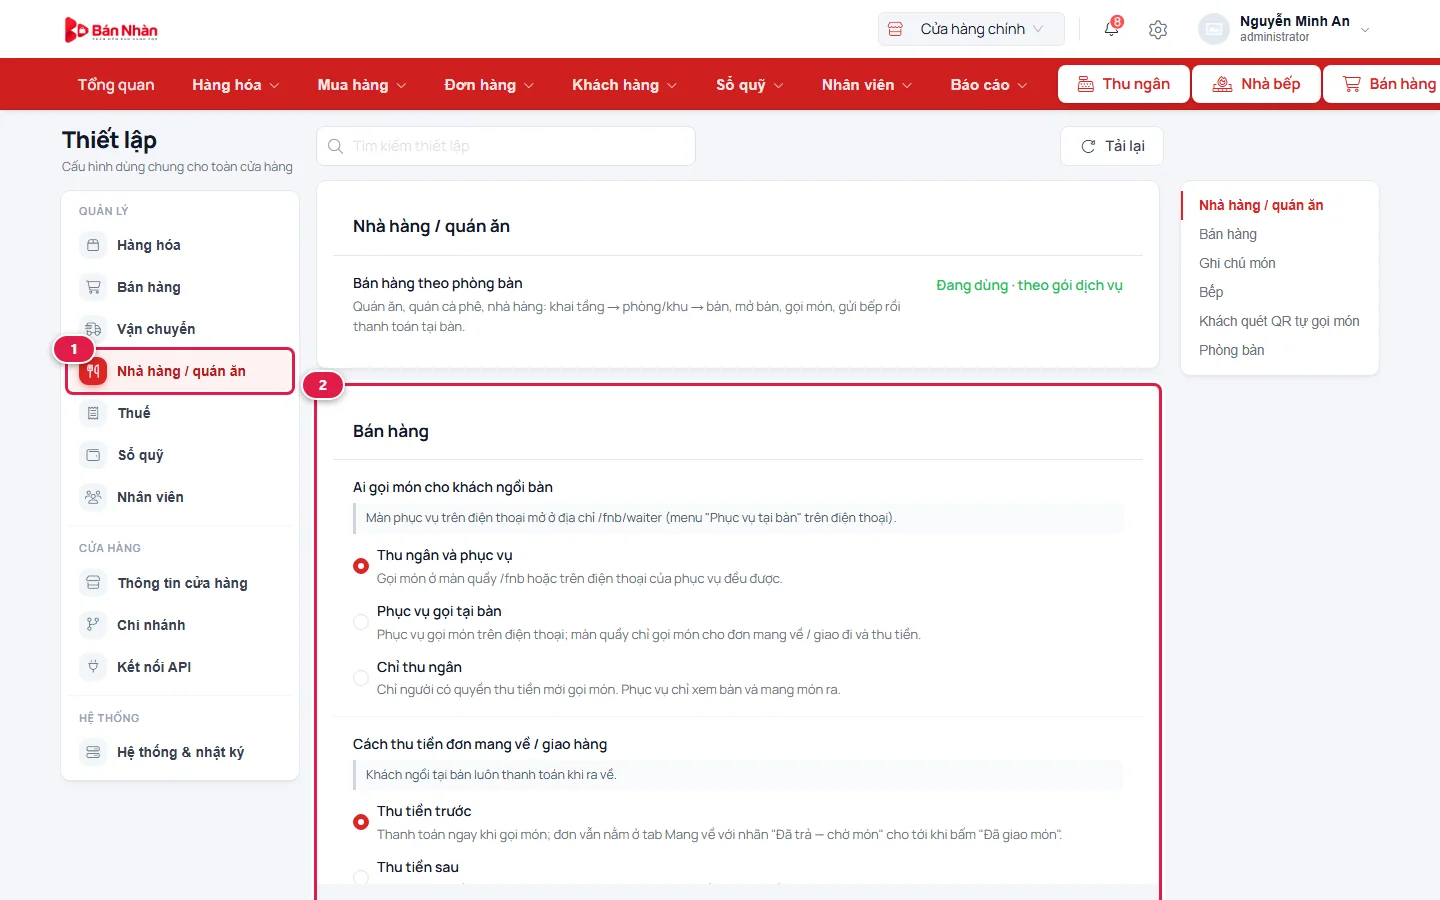1440x900 pixels.
Task: Expand the Mua hàng navbar menu
Action: tap(362, 85)
